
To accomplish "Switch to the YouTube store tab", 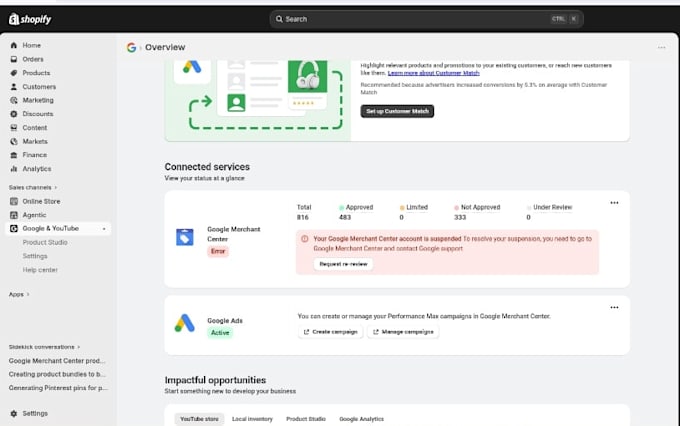I will click(199, 419).
